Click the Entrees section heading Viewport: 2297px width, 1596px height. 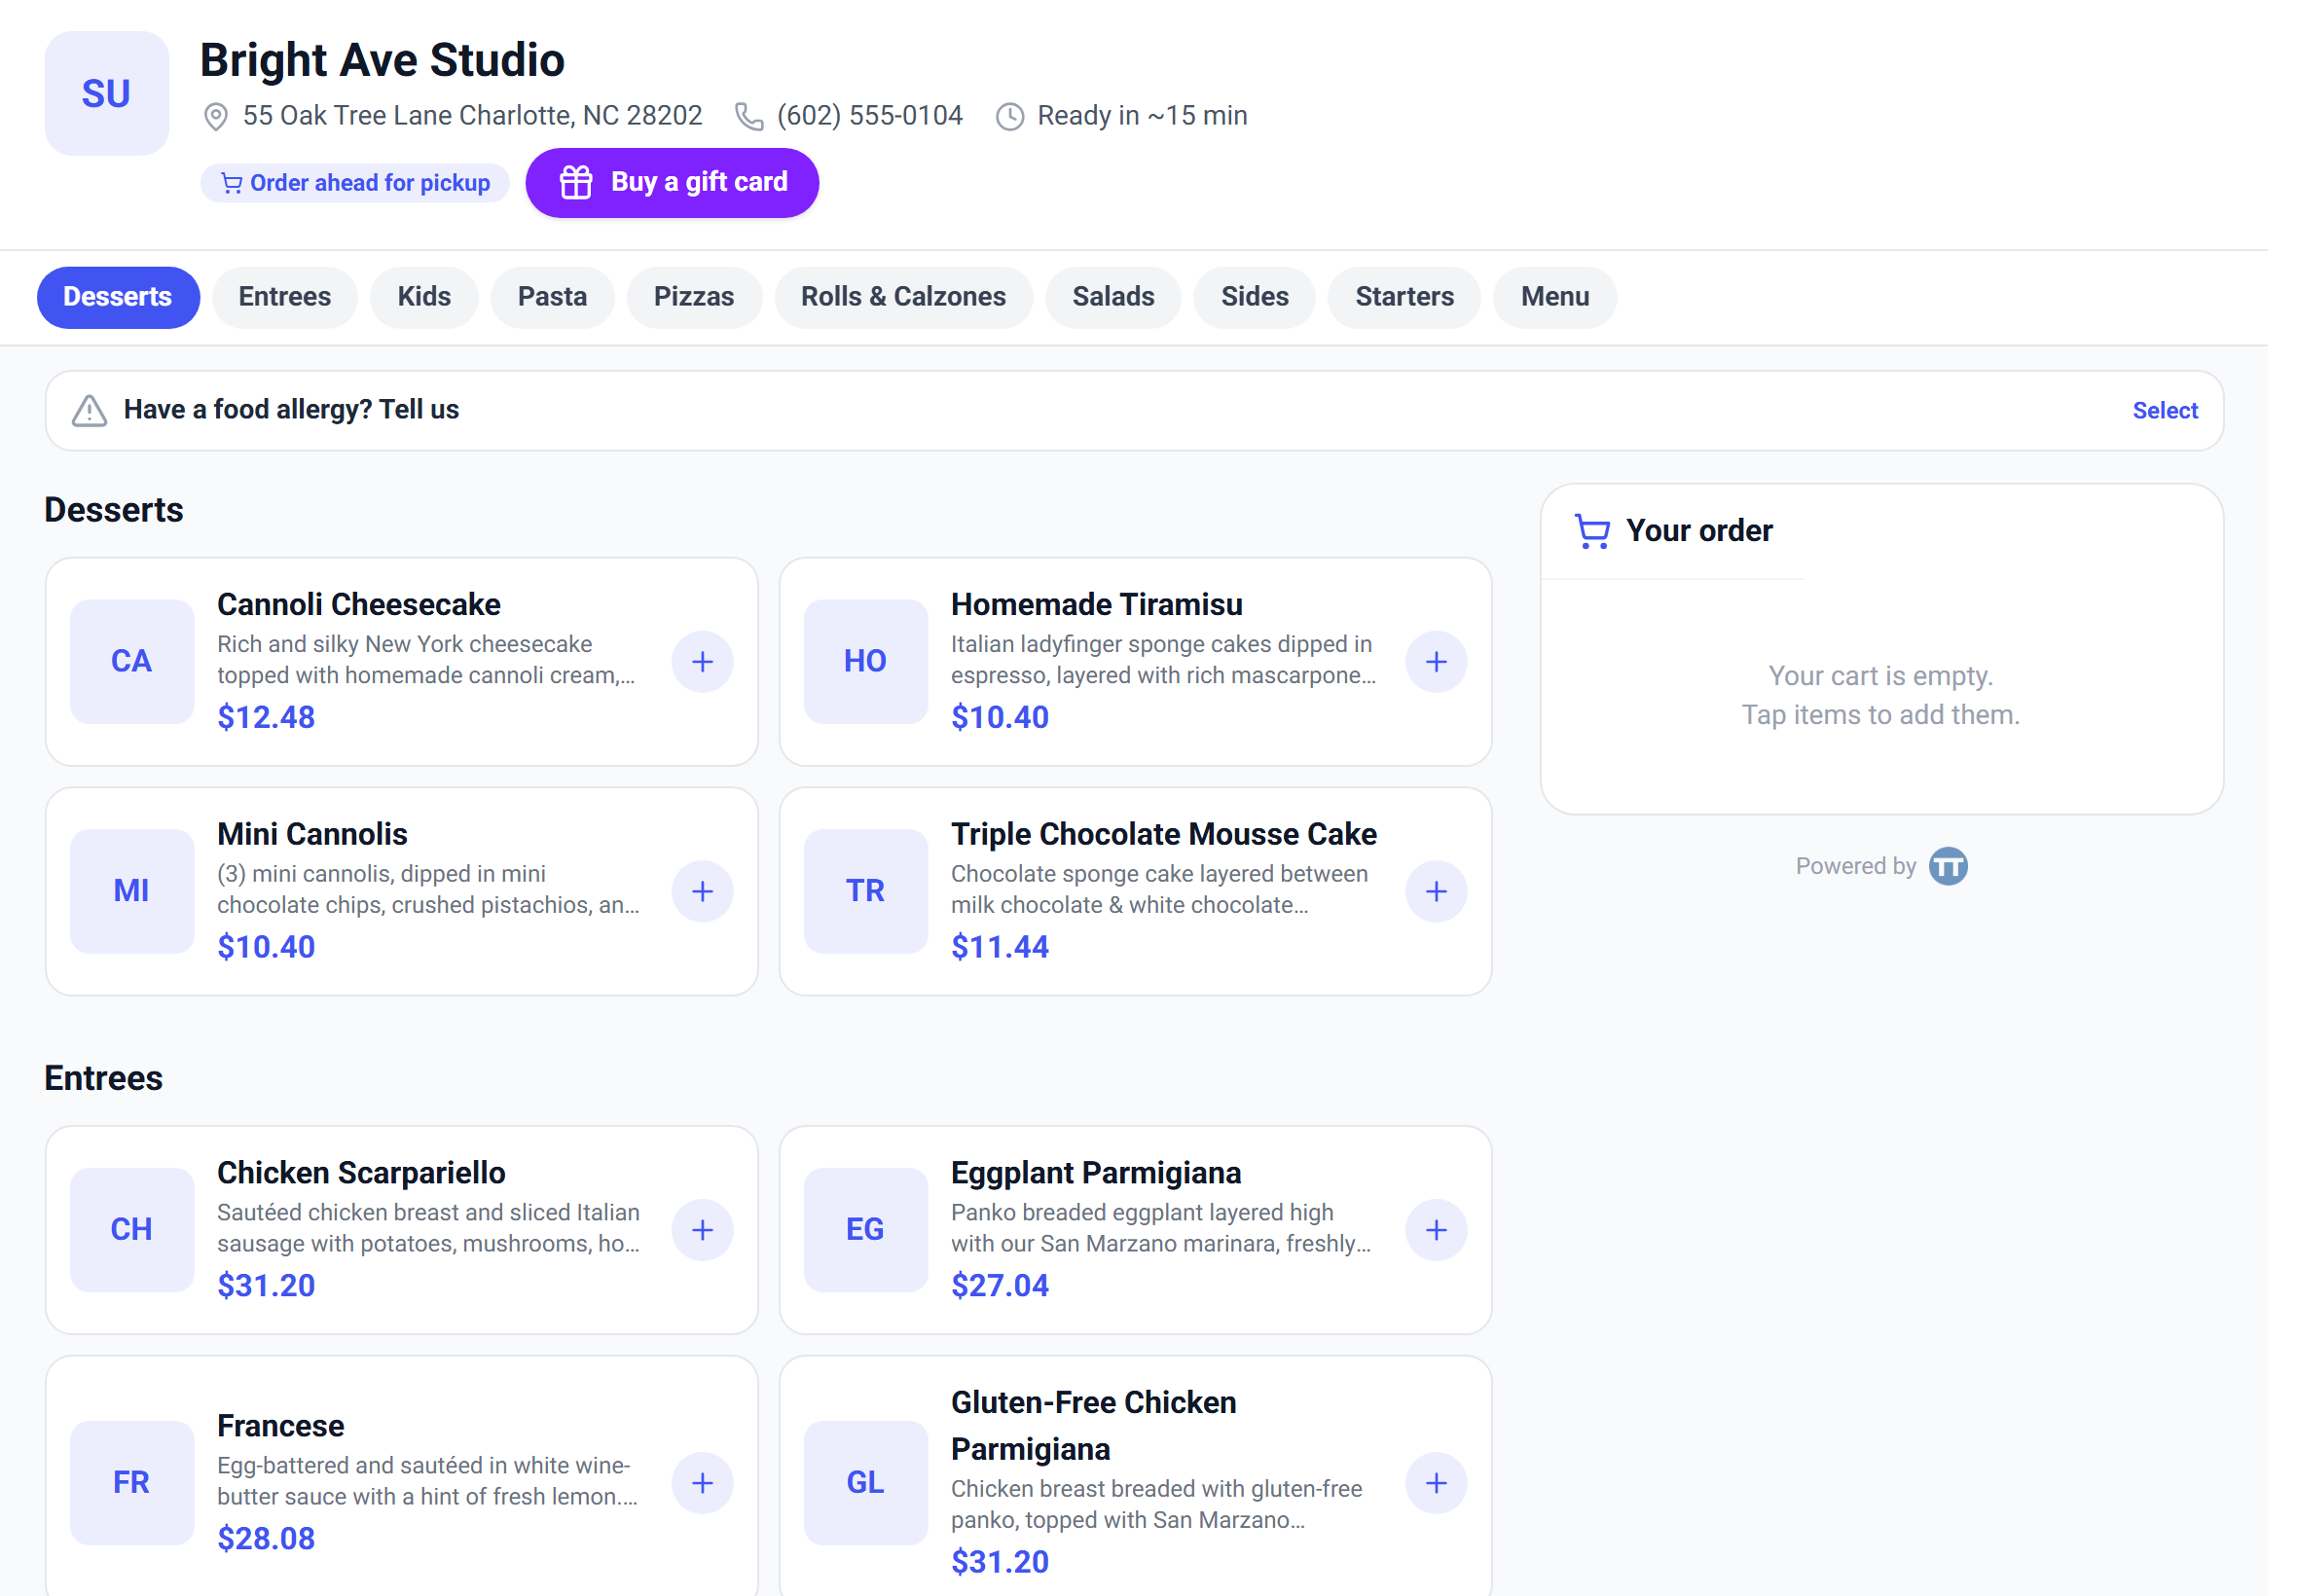coord(103,1078)
